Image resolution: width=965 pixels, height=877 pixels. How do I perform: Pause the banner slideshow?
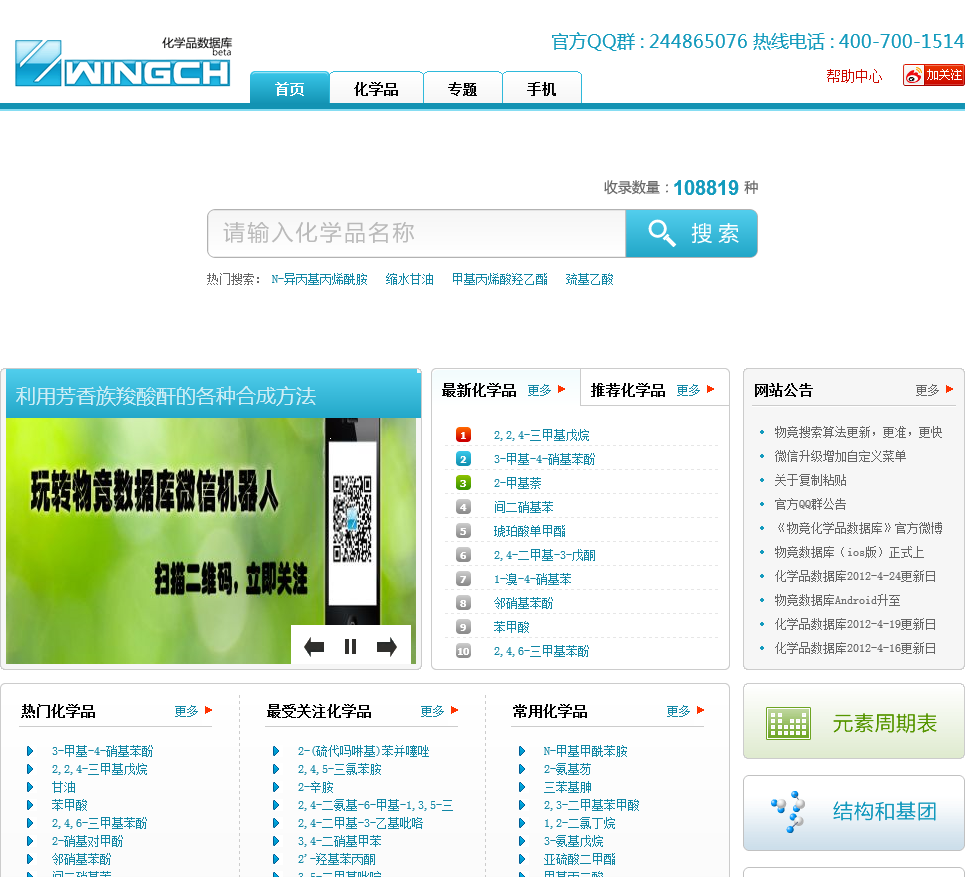(350, 646)
